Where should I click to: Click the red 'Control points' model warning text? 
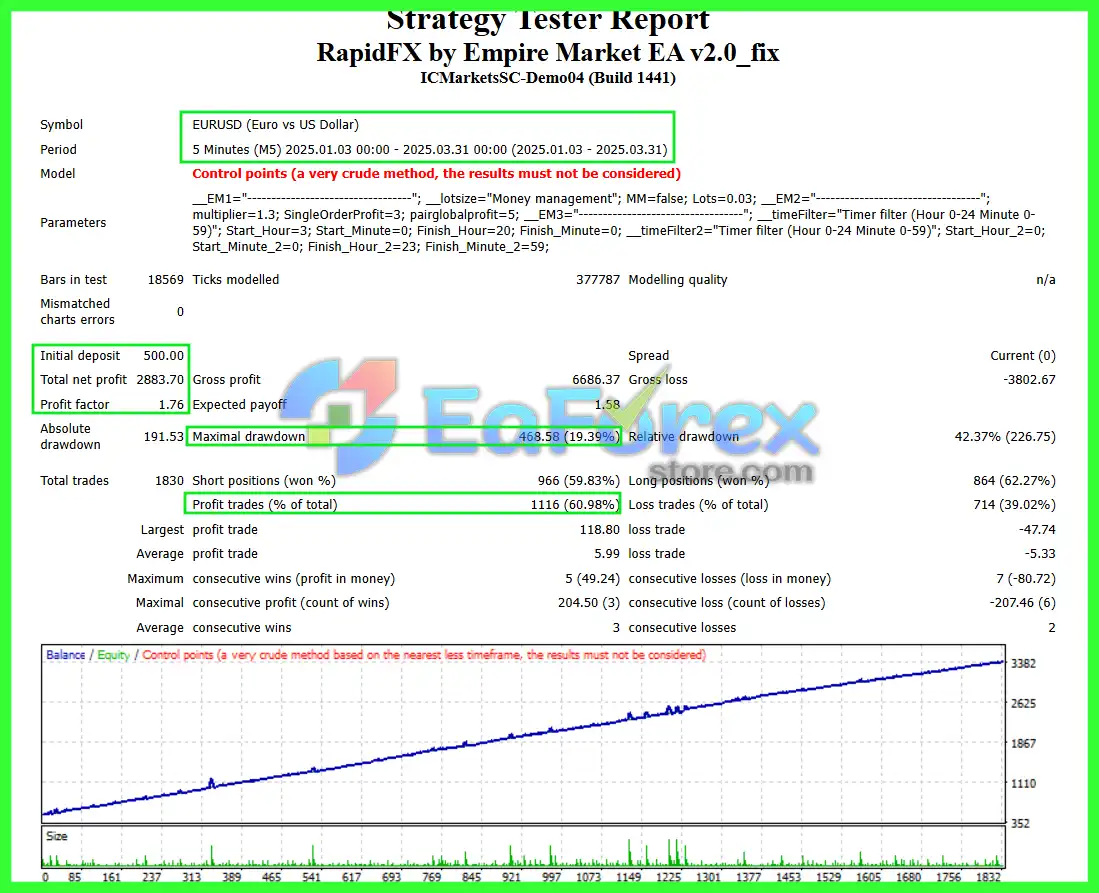click(437, 173)
